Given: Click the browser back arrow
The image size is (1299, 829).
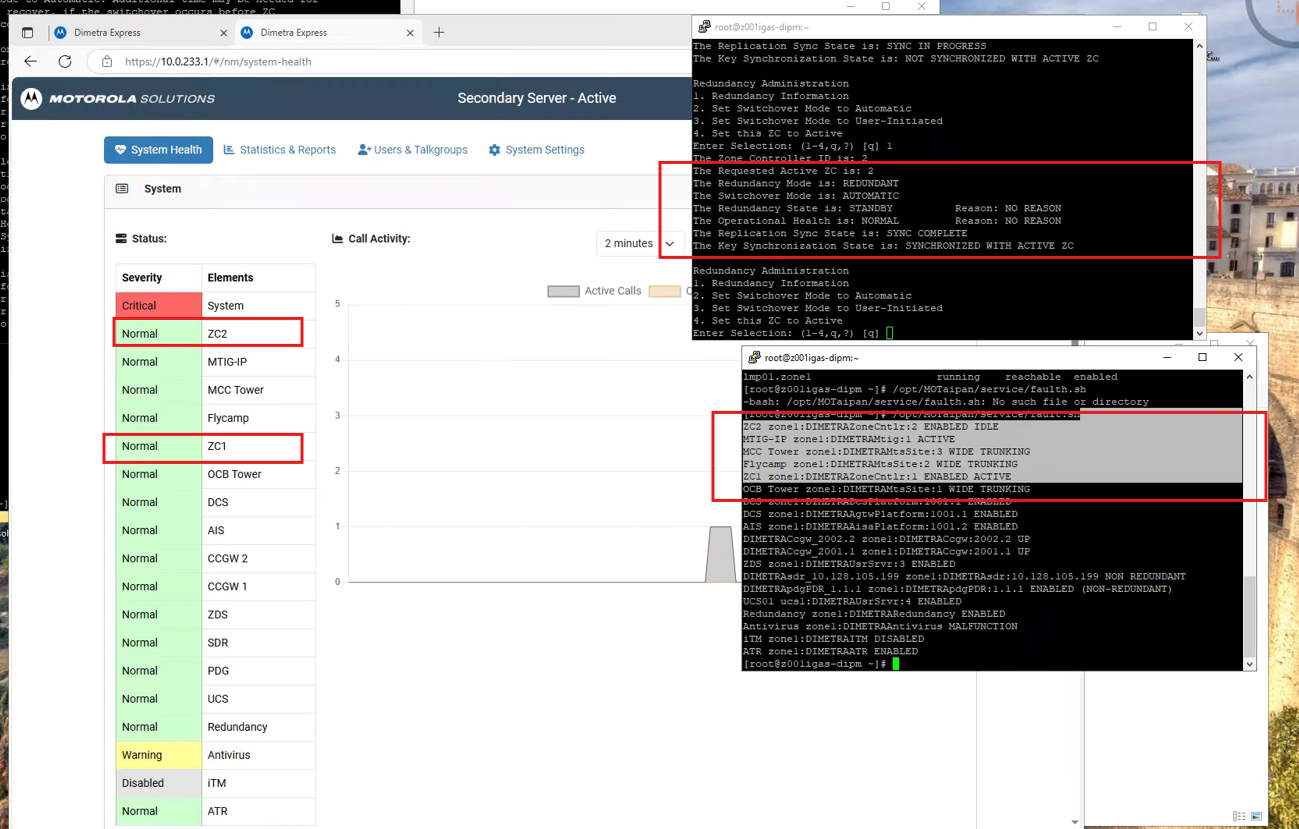Looking at the screenshot, I should [30, 61].
